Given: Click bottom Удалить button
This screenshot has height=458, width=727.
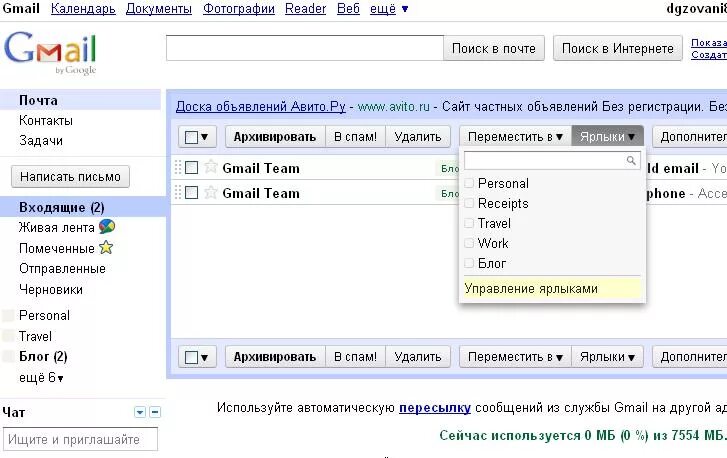Looking at the screenshot, I should 418,357.
